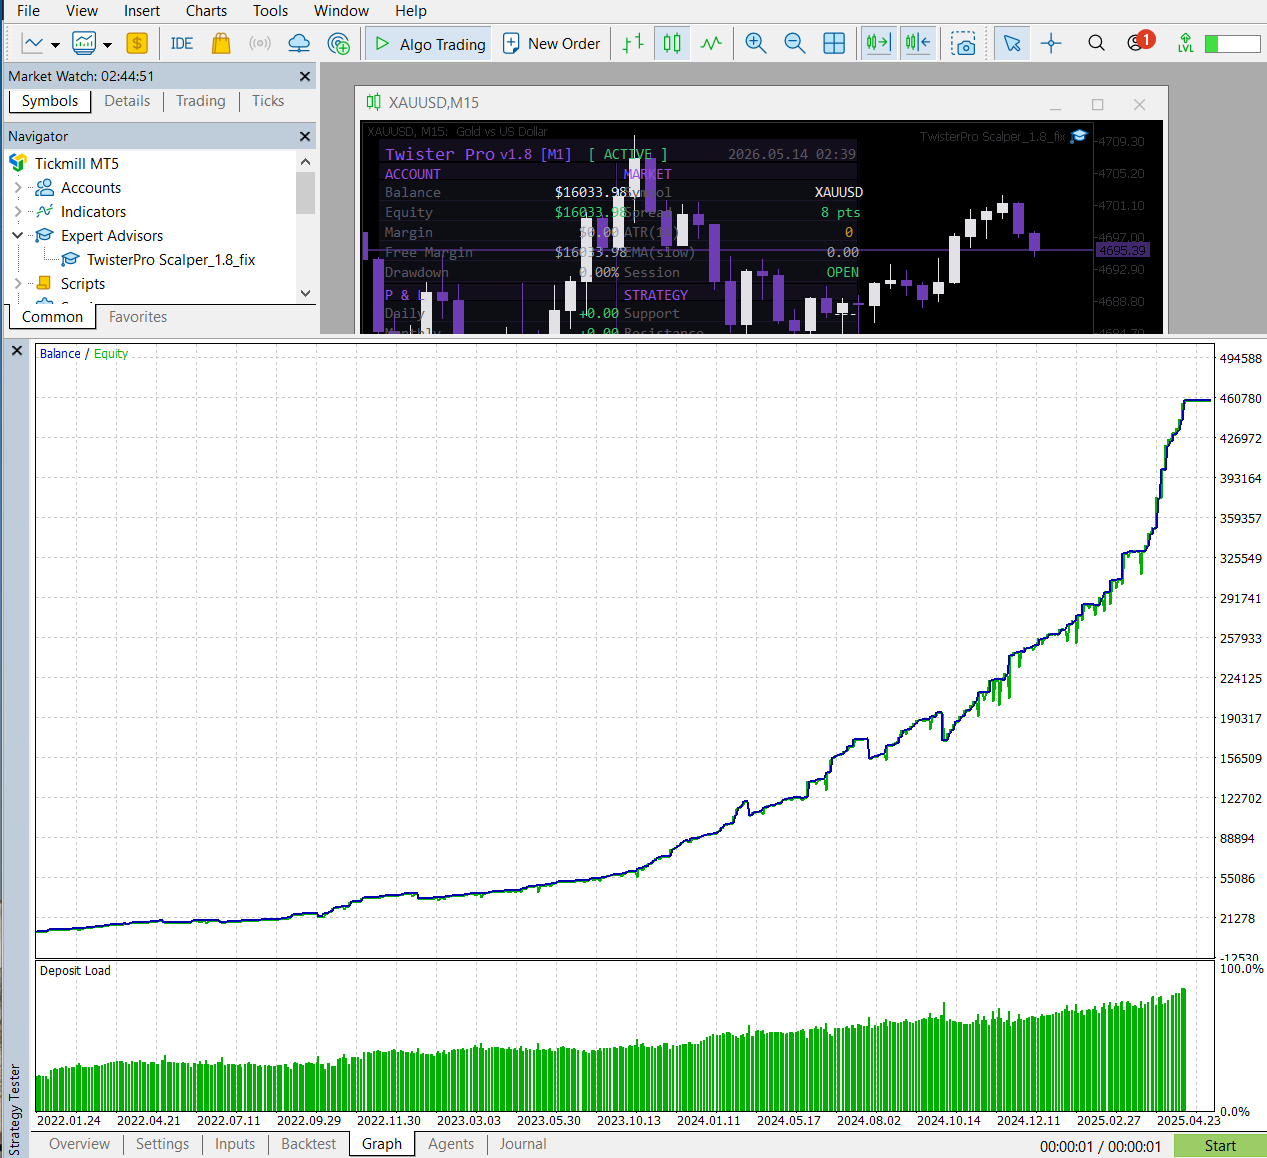Open the Strategy Tester Settings tab
The height and width of the screenshot is (1158, 1267).
point(162,1144)
